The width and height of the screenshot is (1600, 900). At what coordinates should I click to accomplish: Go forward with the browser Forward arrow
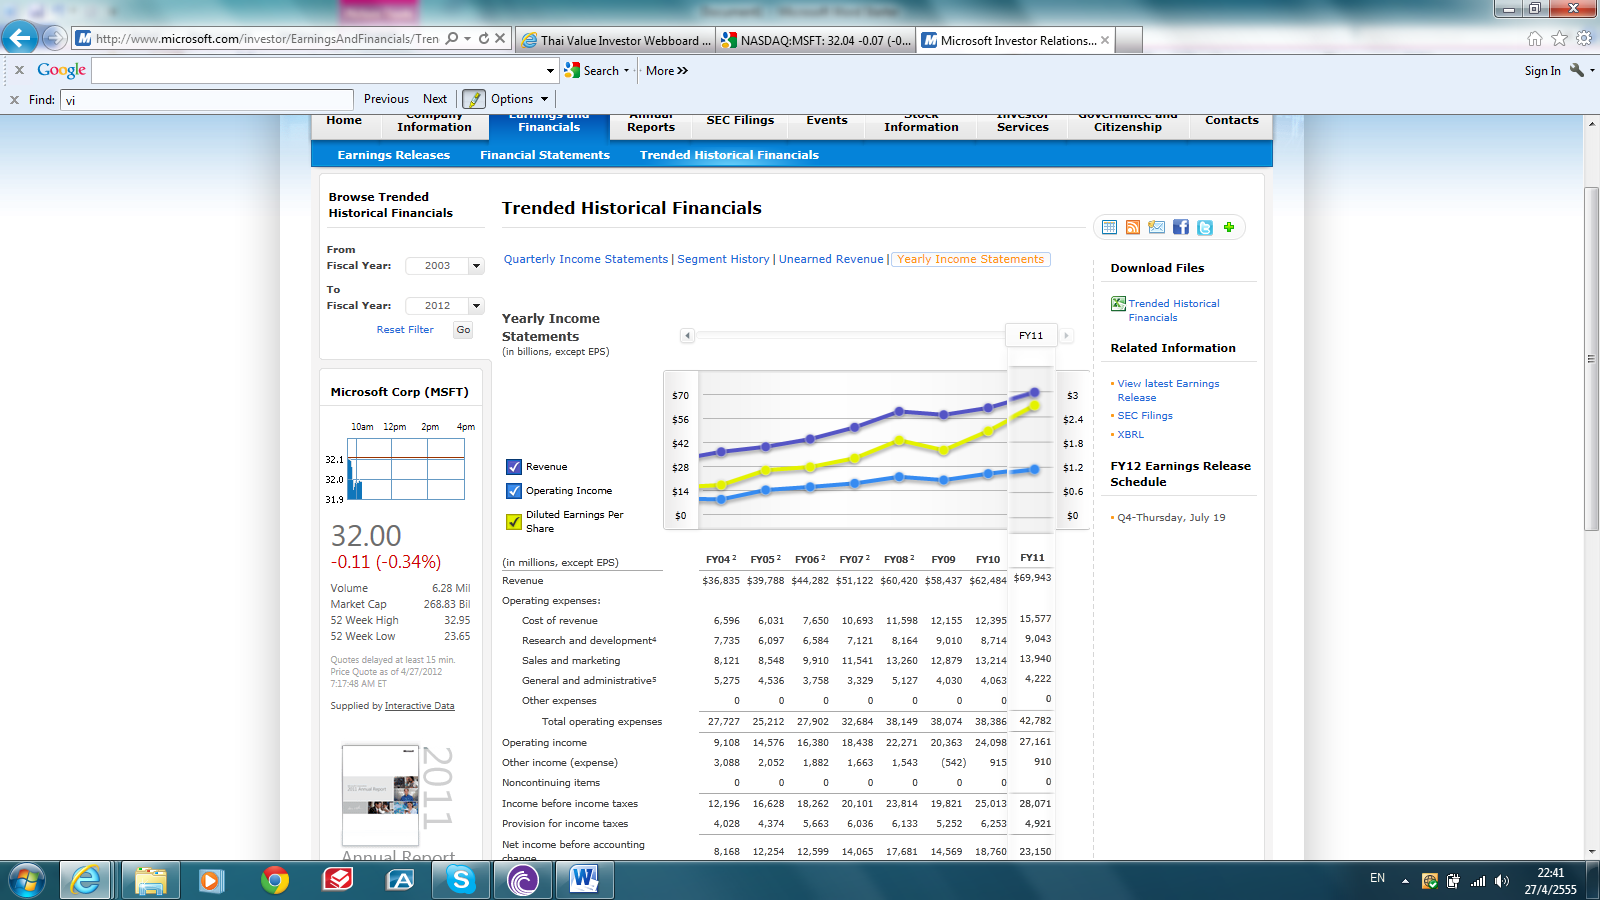pos(55,39)
